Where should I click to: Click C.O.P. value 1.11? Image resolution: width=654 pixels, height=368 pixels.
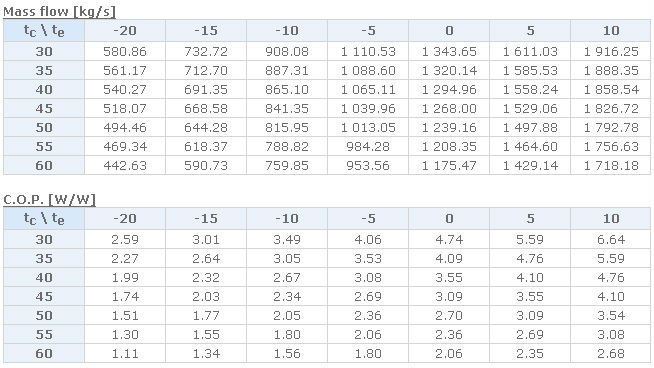(x=125, y=353)
